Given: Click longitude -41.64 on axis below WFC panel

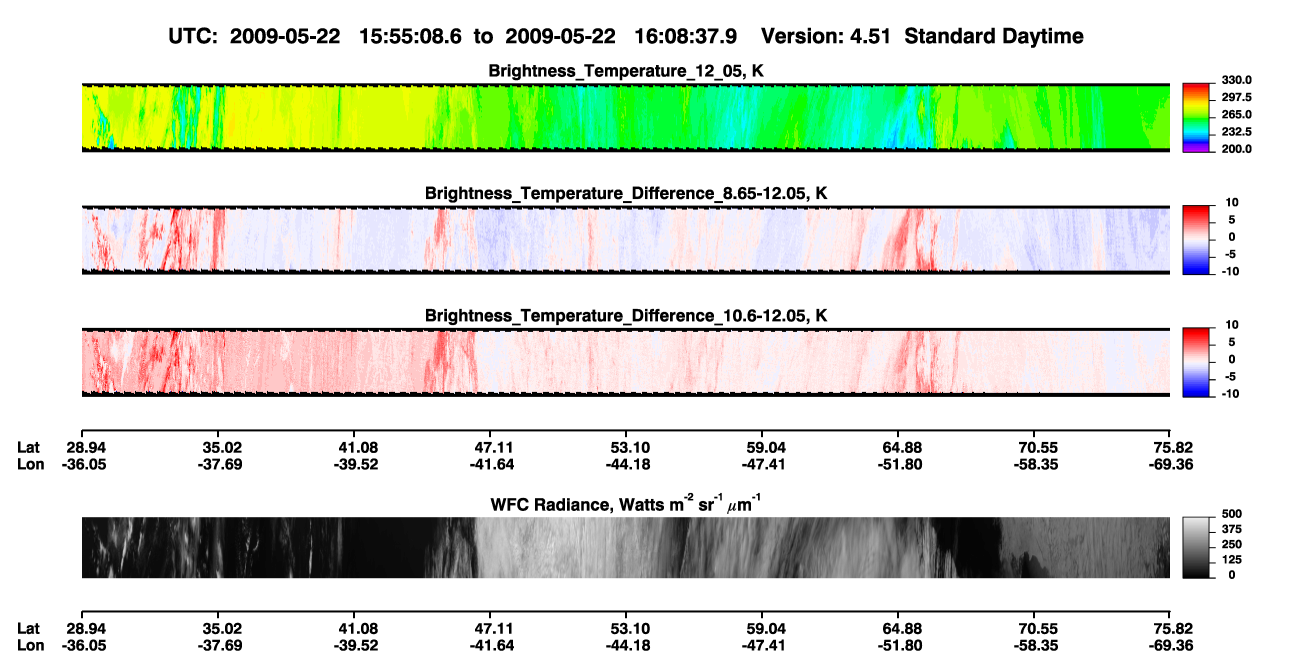Looking at the screenshot, I should pyautogui.click(x=491, y=645).
